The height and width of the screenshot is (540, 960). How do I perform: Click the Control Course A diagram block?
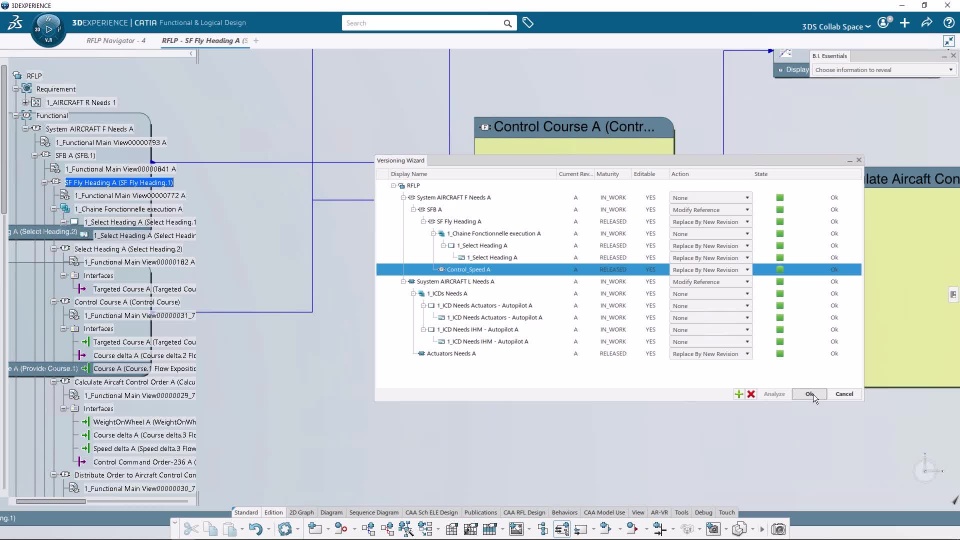(574, 135)
